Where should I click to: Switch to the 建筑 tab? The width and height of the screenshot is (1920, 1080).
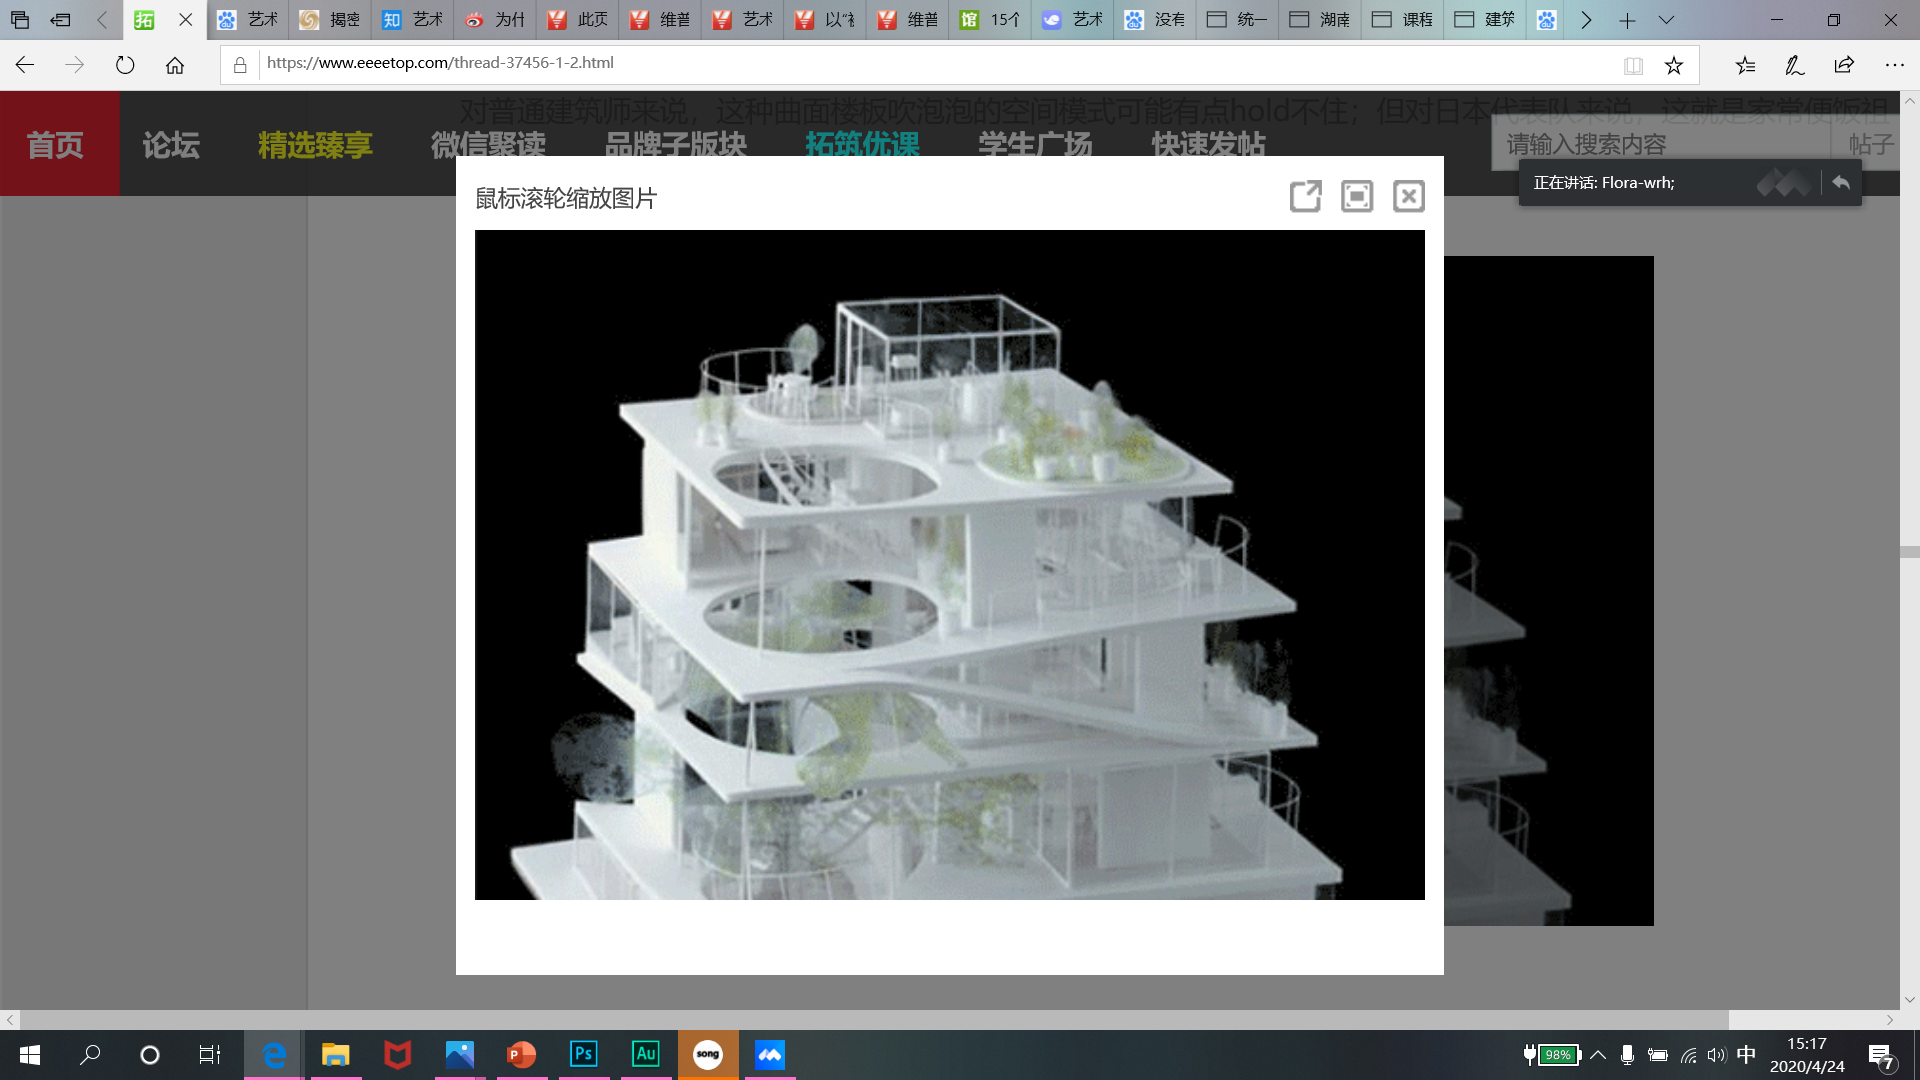(1485, 20)
